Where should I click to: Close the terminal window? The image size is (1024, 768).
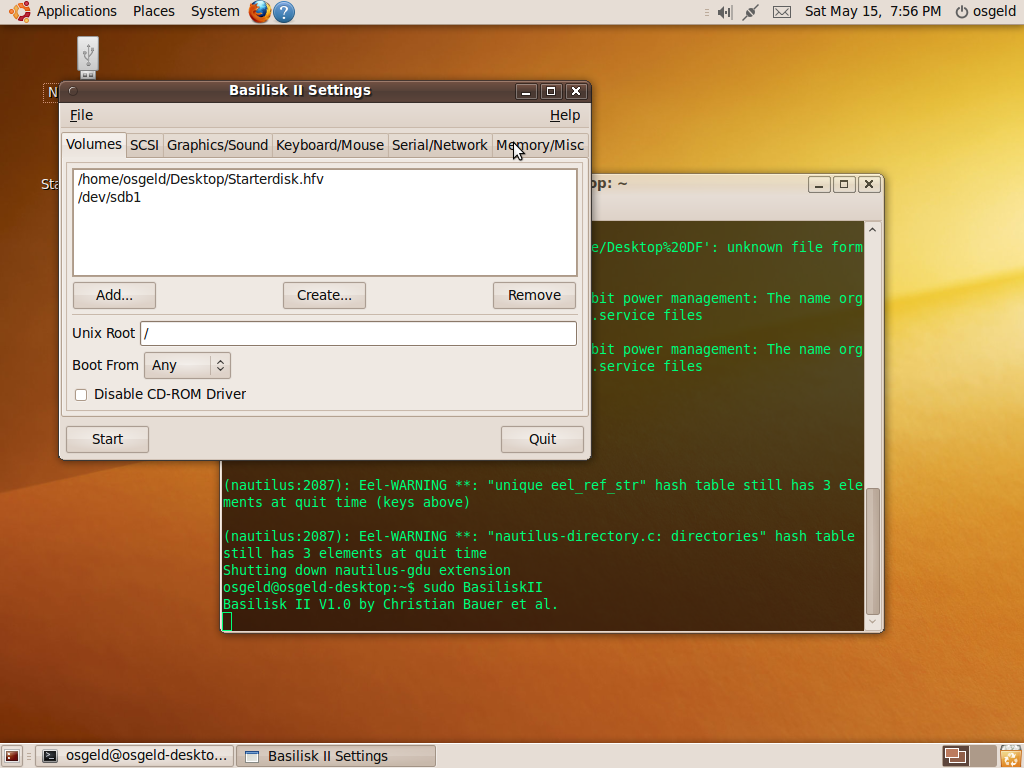click(869, 185)
